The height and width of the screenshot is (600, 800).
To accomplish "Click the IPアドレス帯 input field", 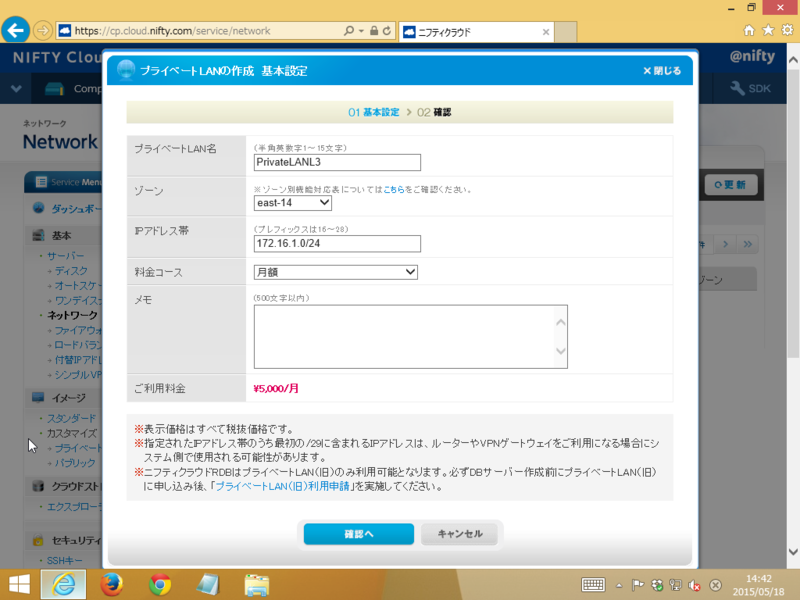I will pos(337,243).
